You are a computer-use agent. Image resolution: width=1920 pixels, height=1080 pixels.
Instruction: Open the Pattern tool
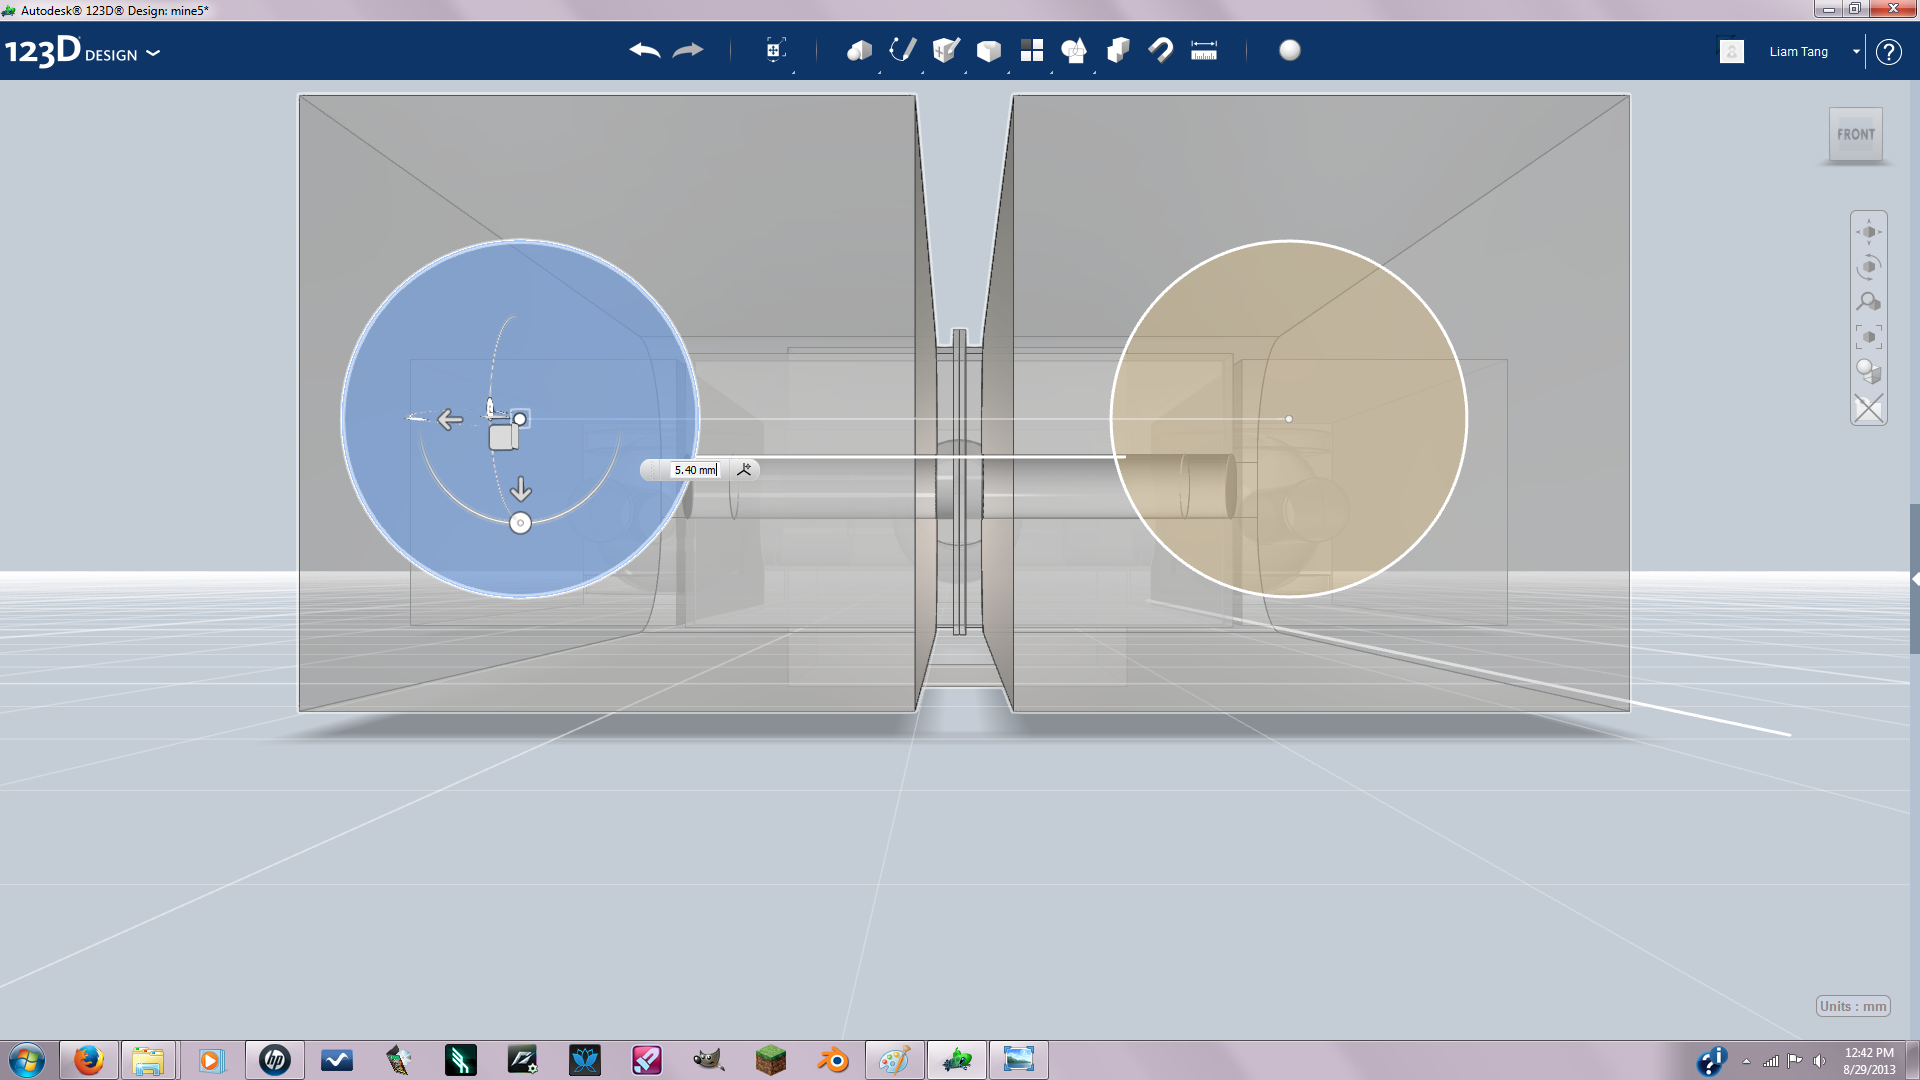pos(1031,50)
